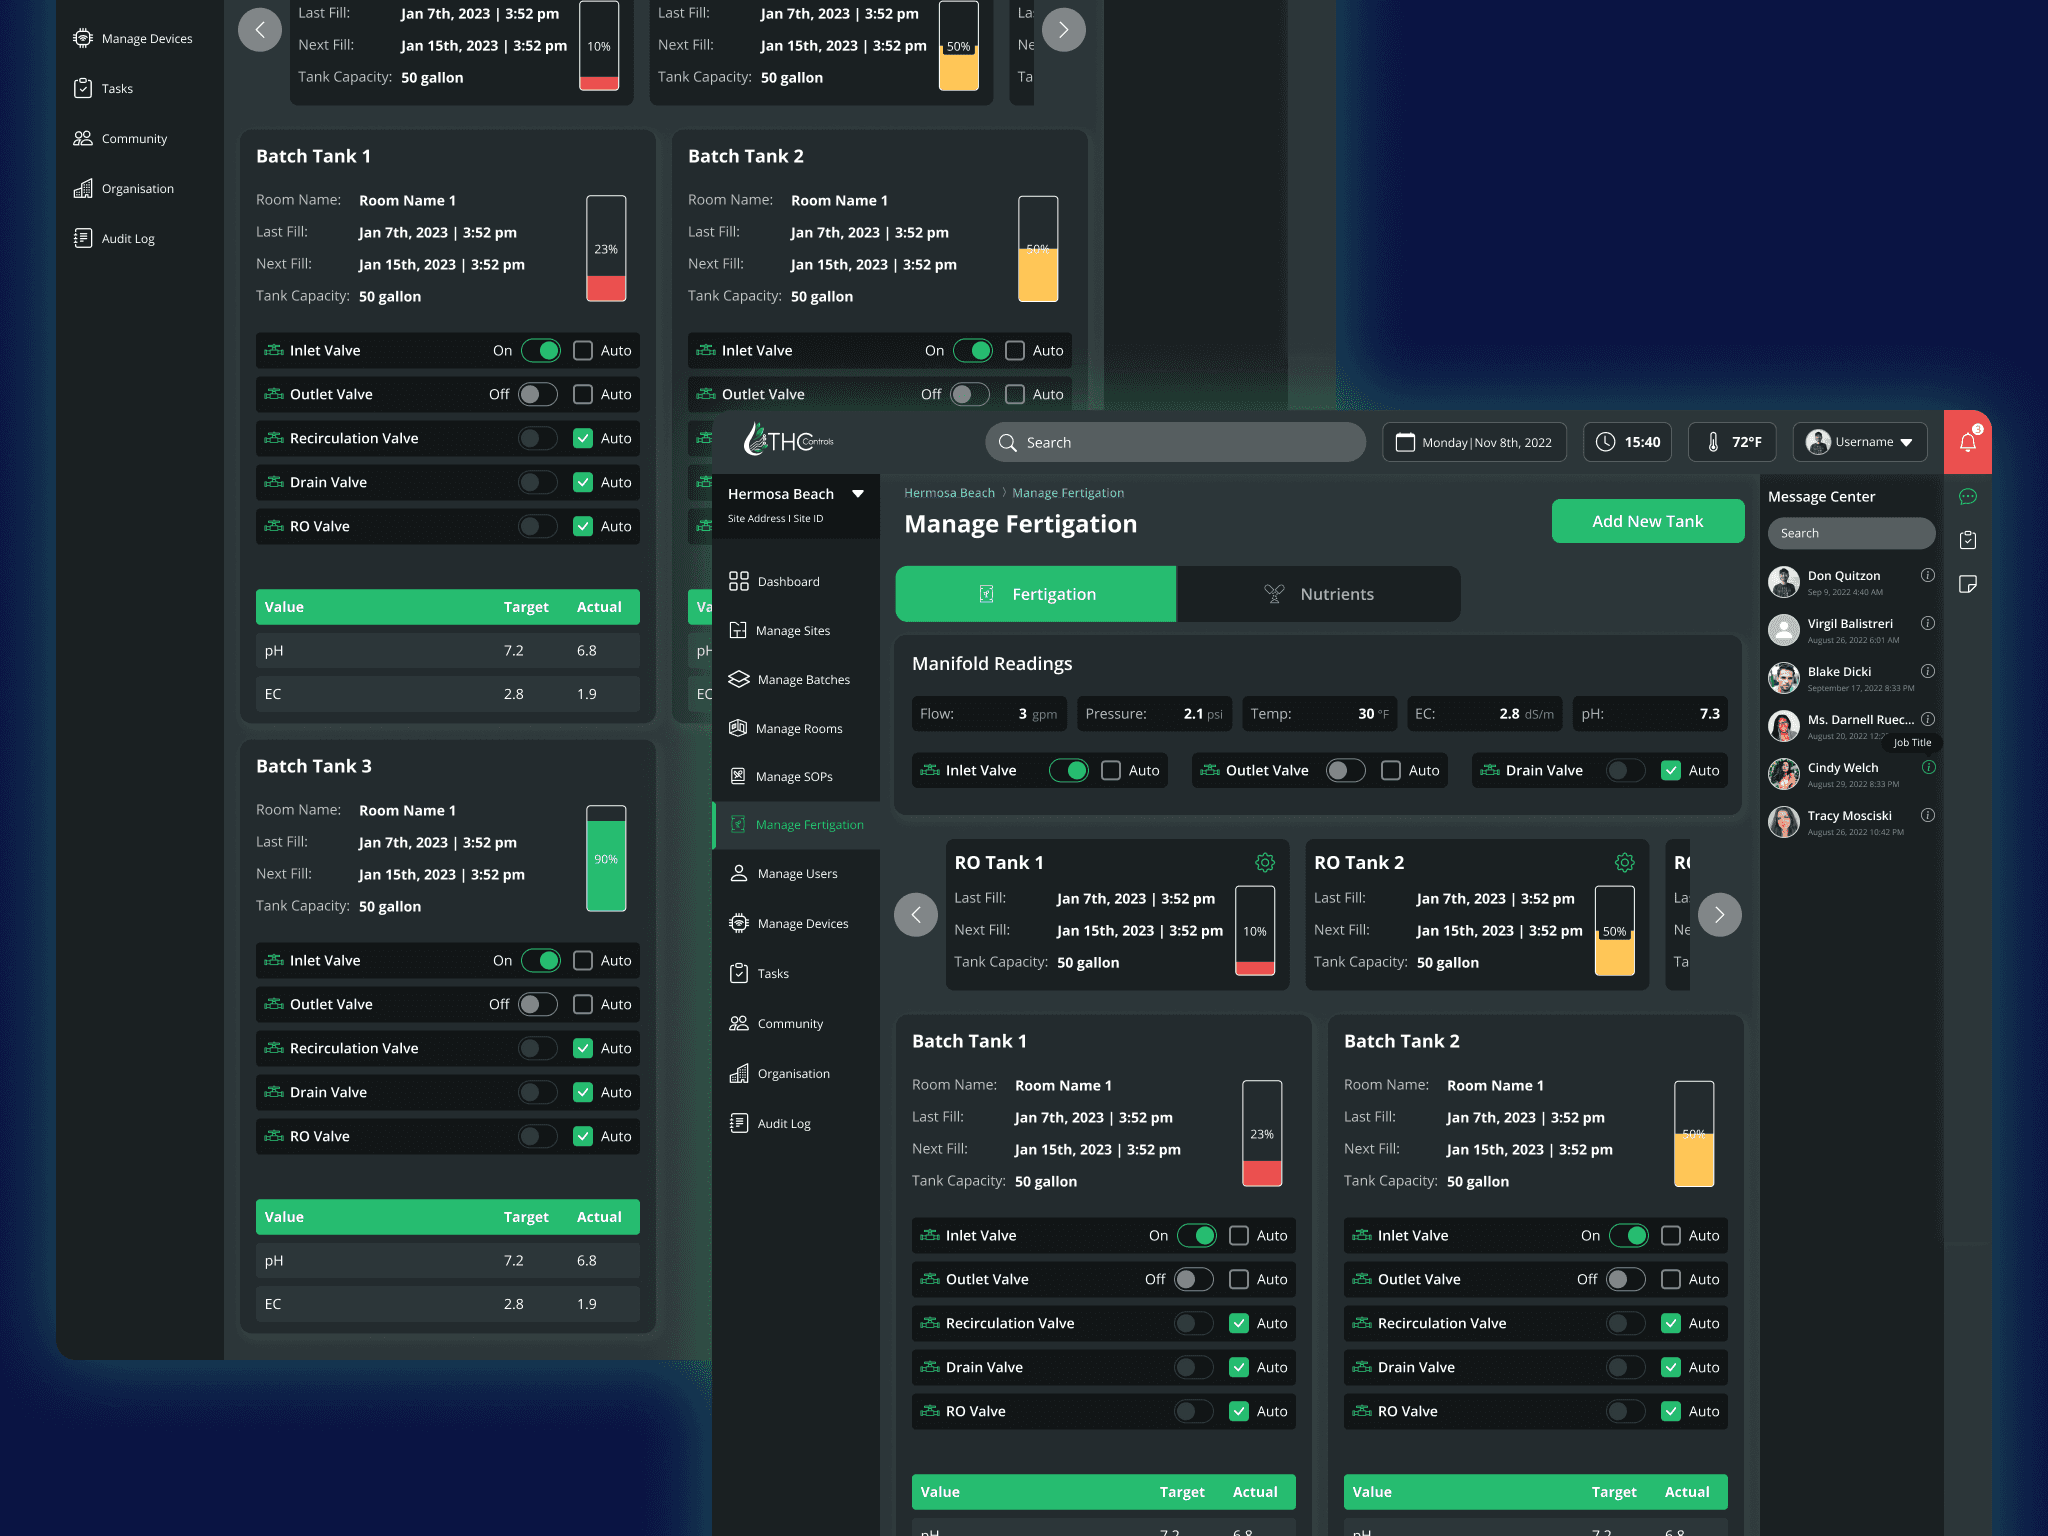
Task: Open the Manage Users sidebar icon
Action: [x=739, y=873]
